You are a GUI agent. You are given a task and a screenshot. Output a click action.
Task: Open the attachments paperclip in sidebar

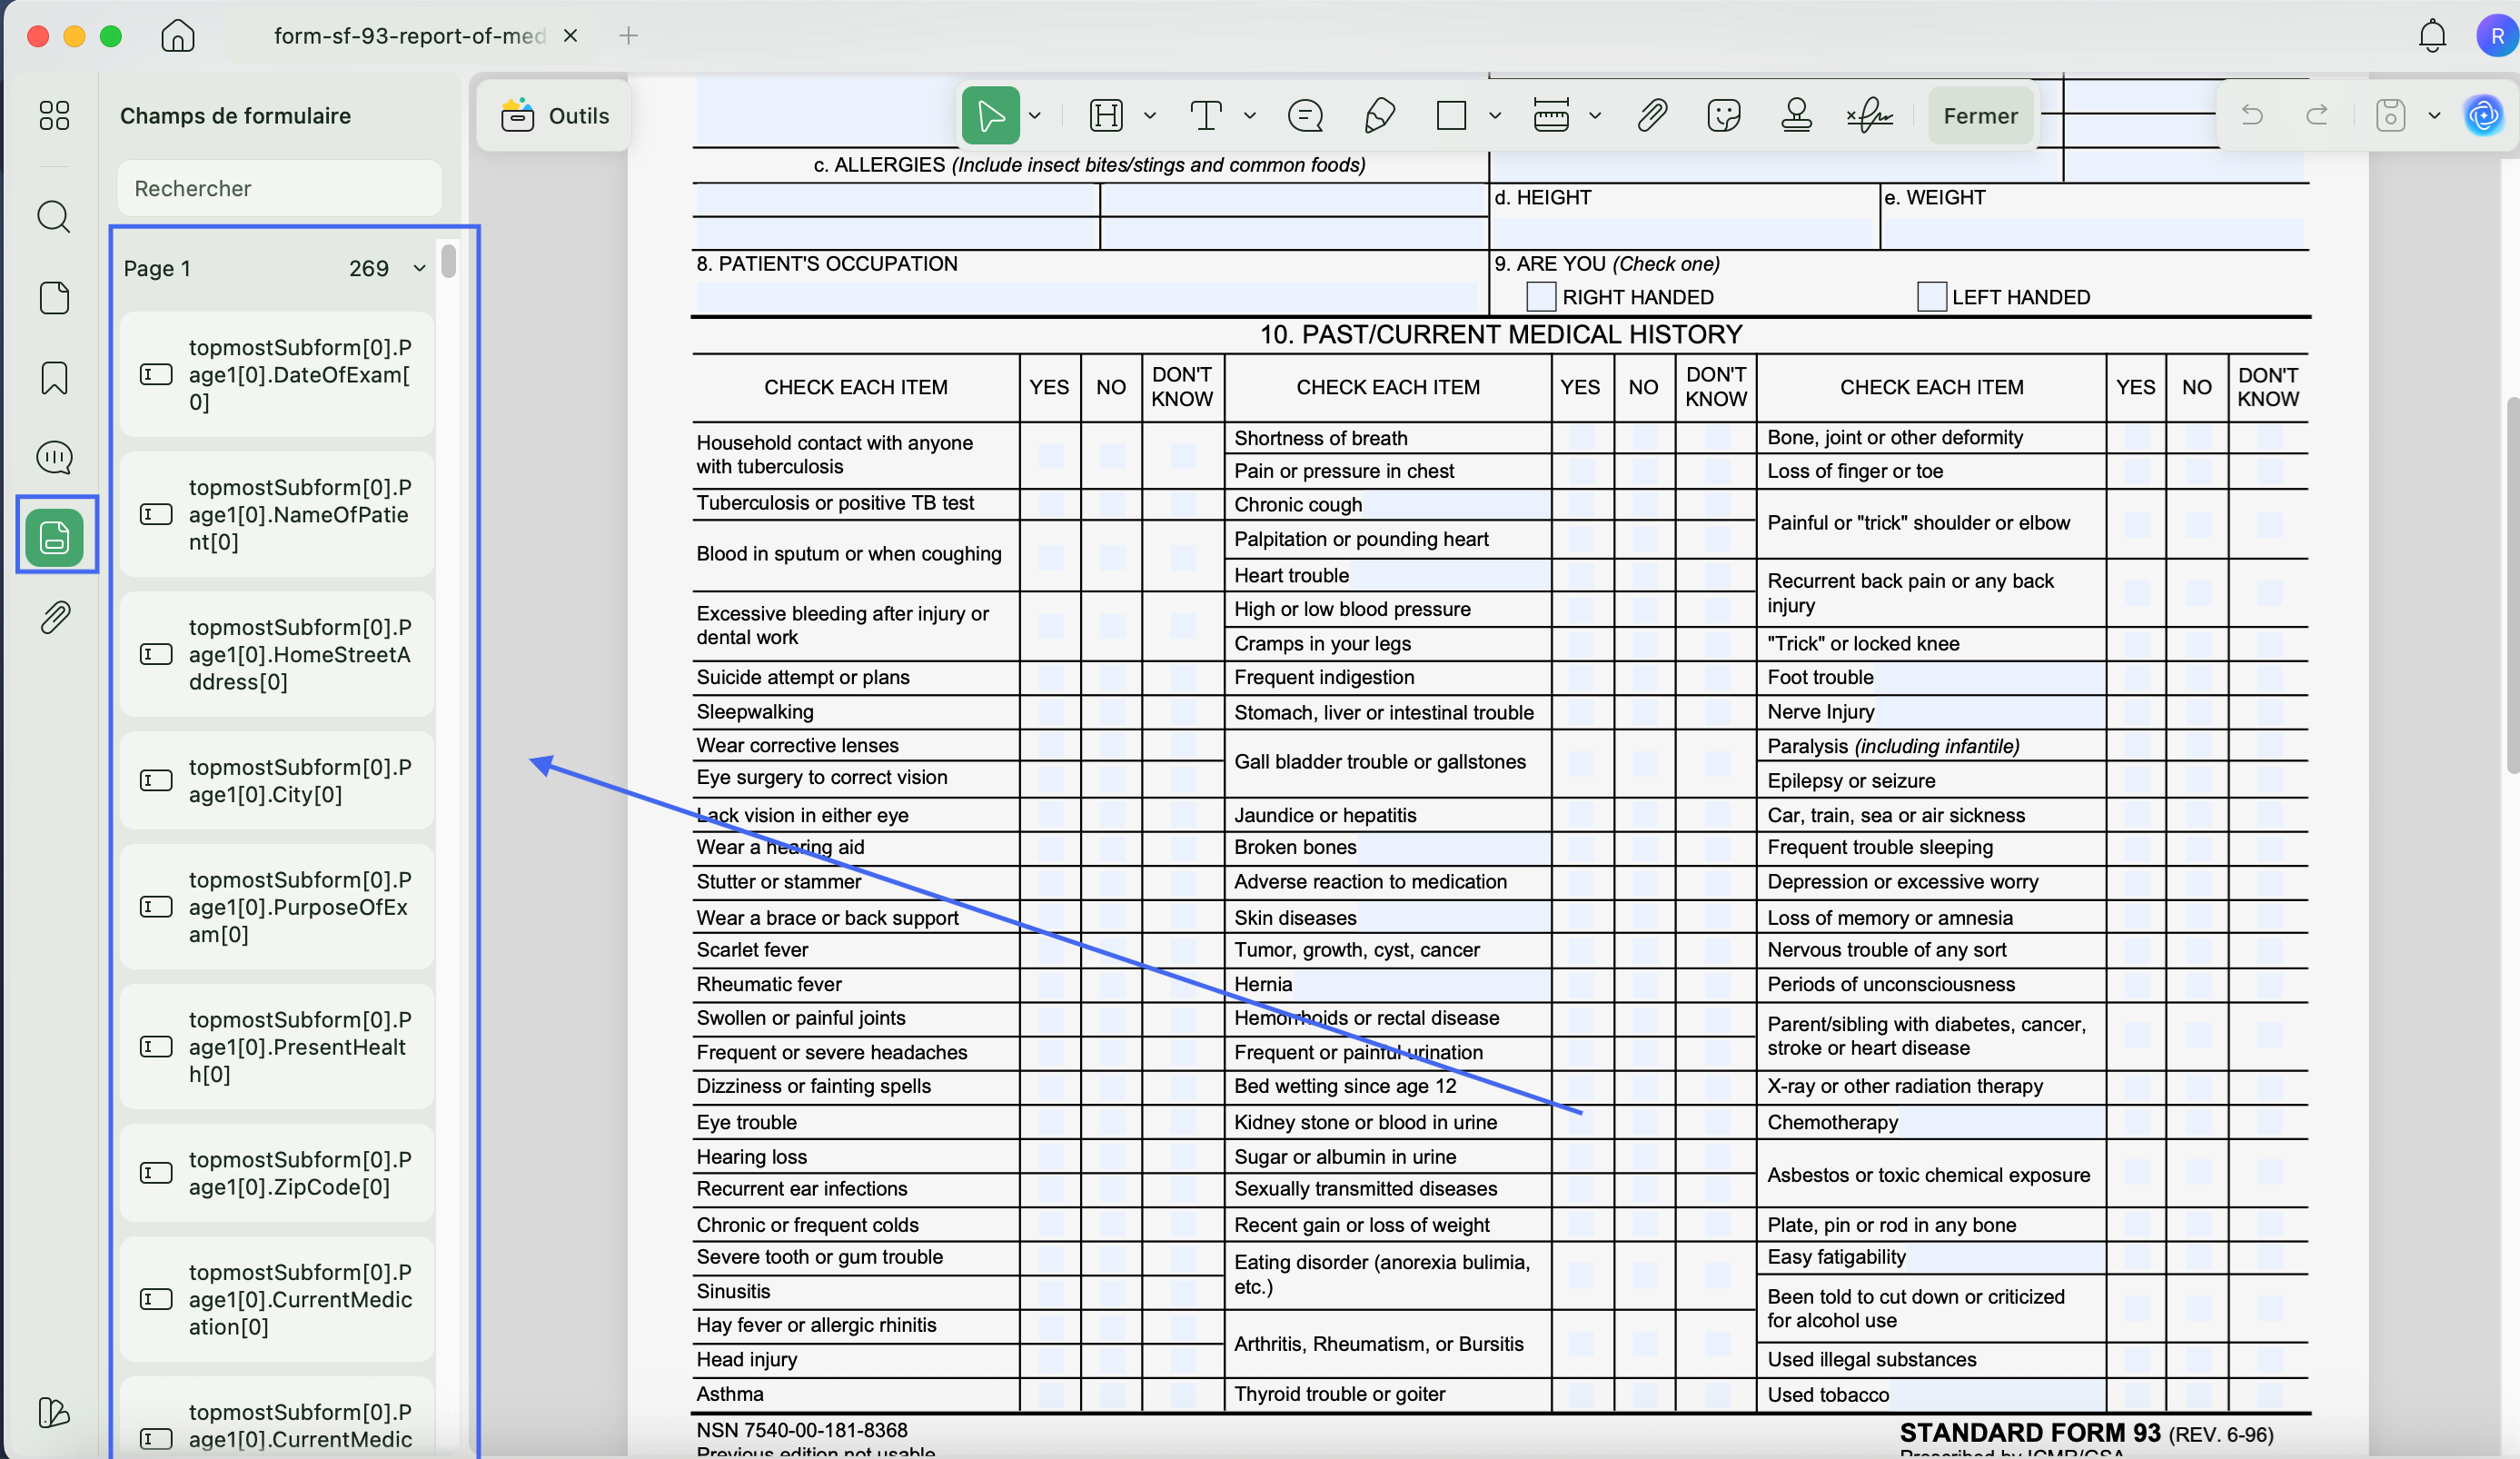tap(55, 617)
